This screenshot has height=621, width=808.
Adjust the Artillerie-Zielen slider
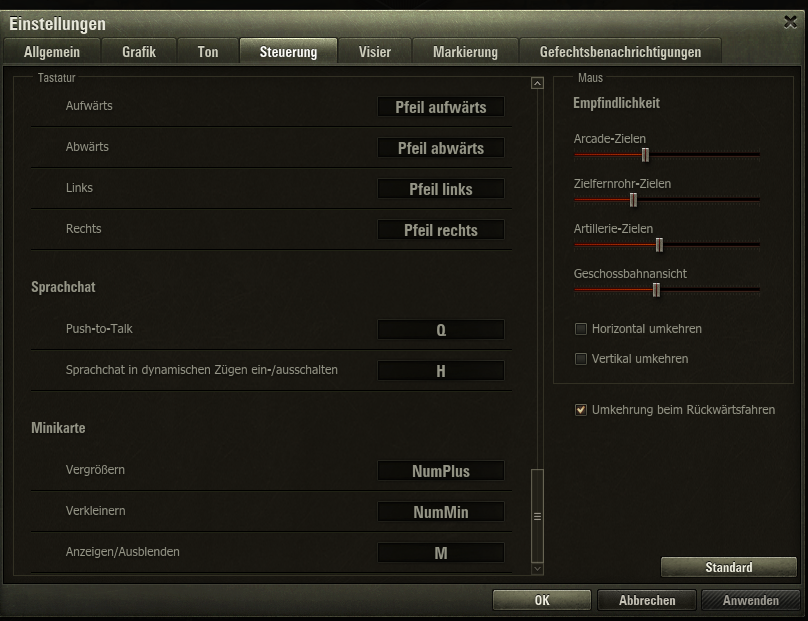[659, 245]
